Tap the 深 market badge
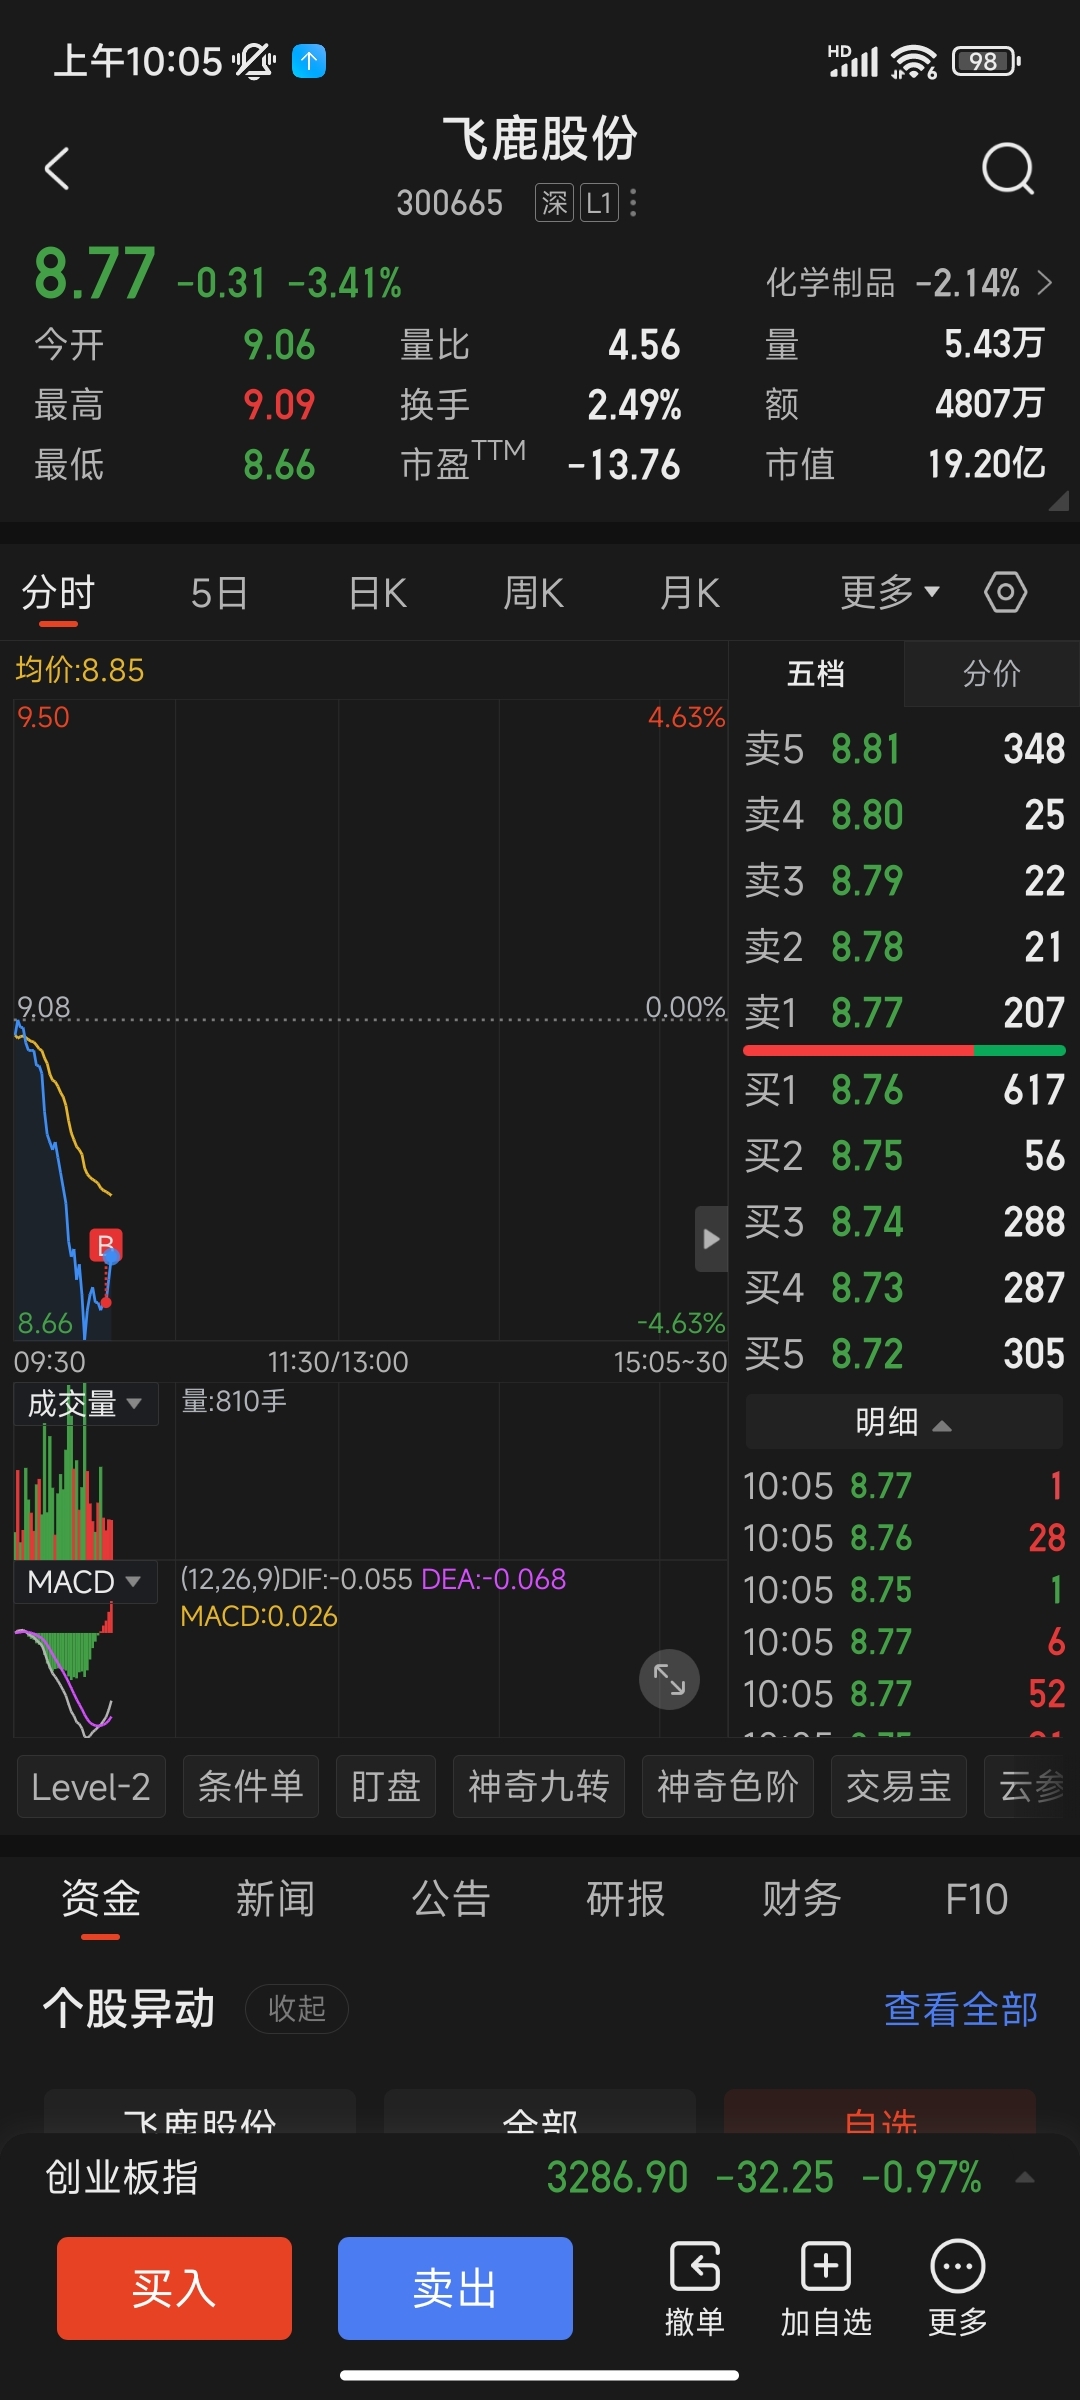The image size is (1080, 2400). click(x=554, y=203)
